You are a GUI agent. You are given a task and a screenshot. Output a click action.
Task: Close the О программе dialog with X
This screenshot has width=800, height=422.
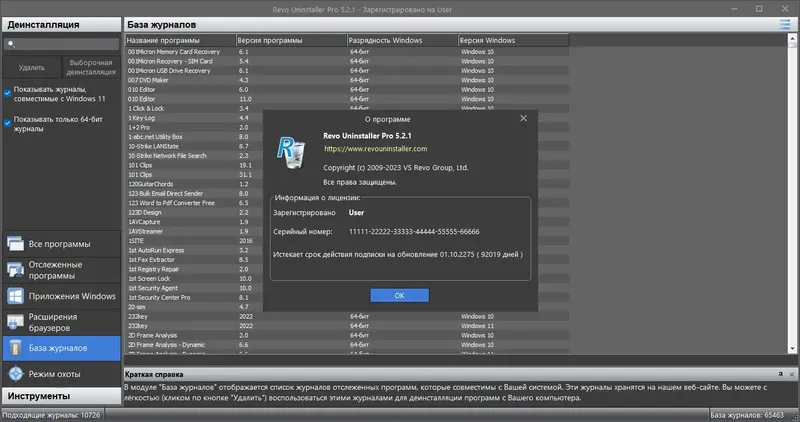point(523,118)
